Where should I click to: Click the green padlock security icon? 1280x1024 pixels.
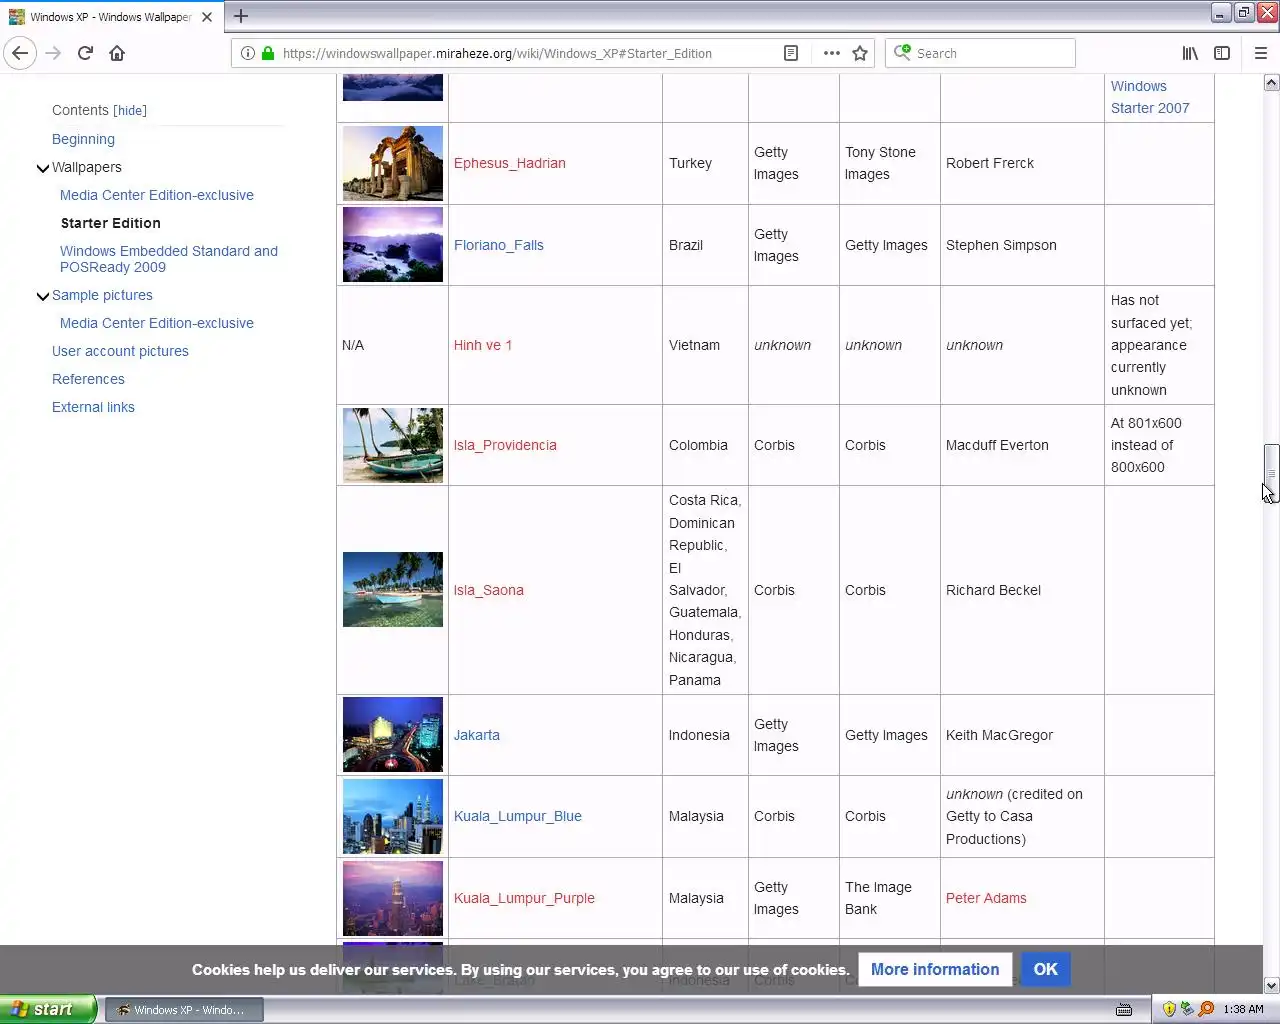tap(268, 53)
